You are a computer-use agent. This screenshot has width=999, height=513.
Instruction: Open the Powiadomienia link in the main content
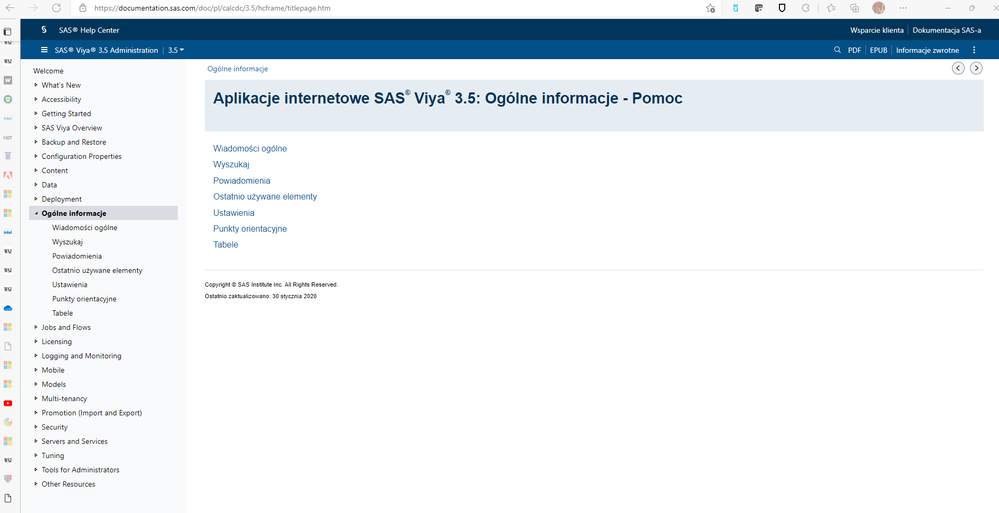tap(241, 180)
